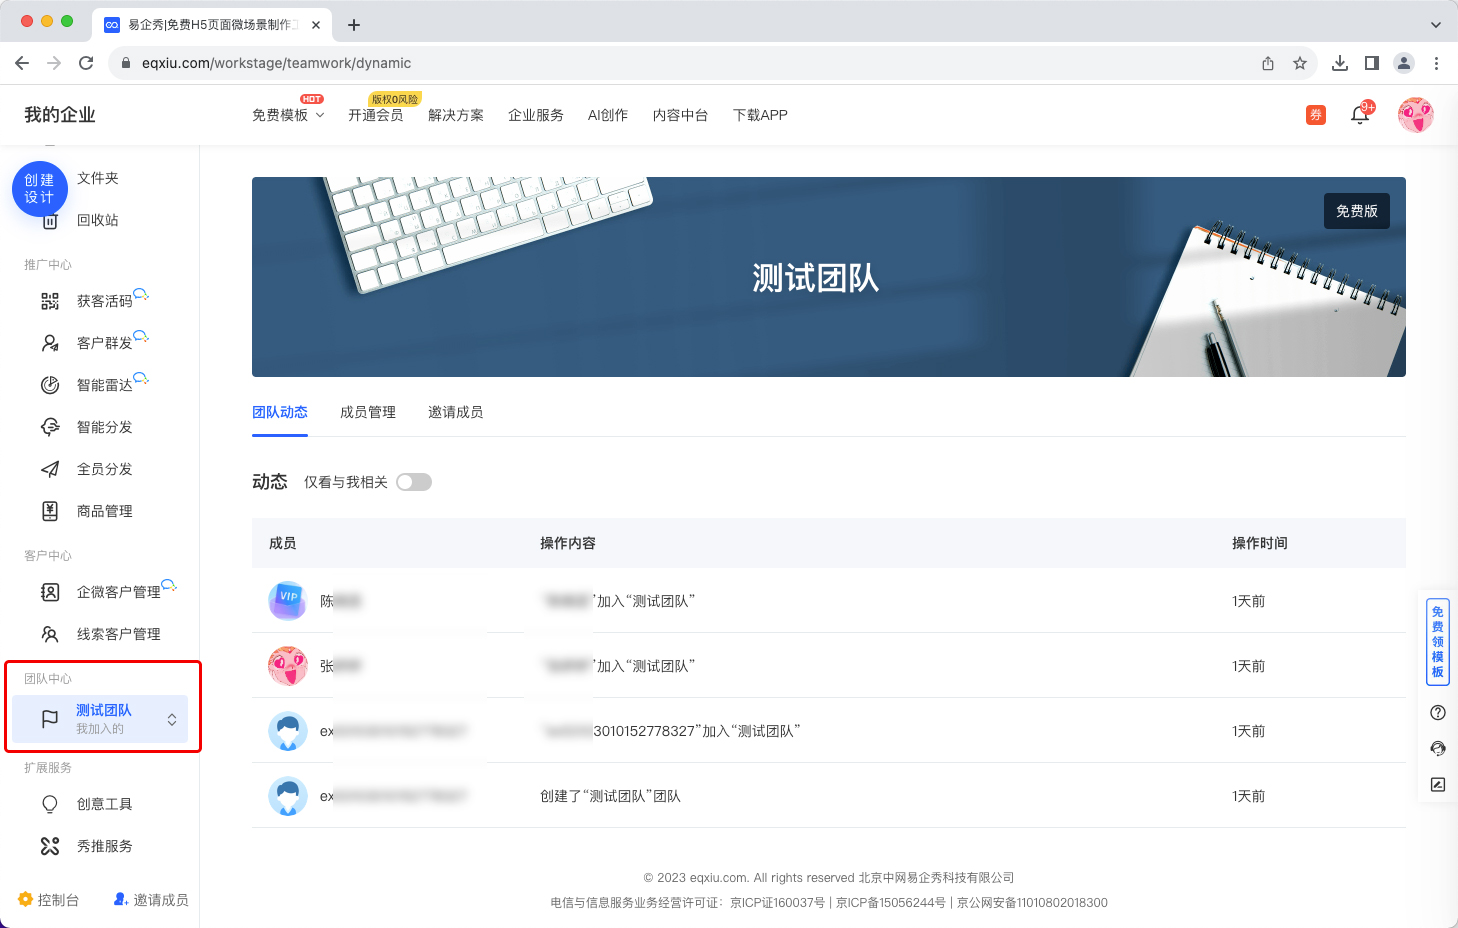Toggle the browser side panel icon
Viewport: 1458px width, 928px height.
pyautogui.click(x=1372, y=63)
